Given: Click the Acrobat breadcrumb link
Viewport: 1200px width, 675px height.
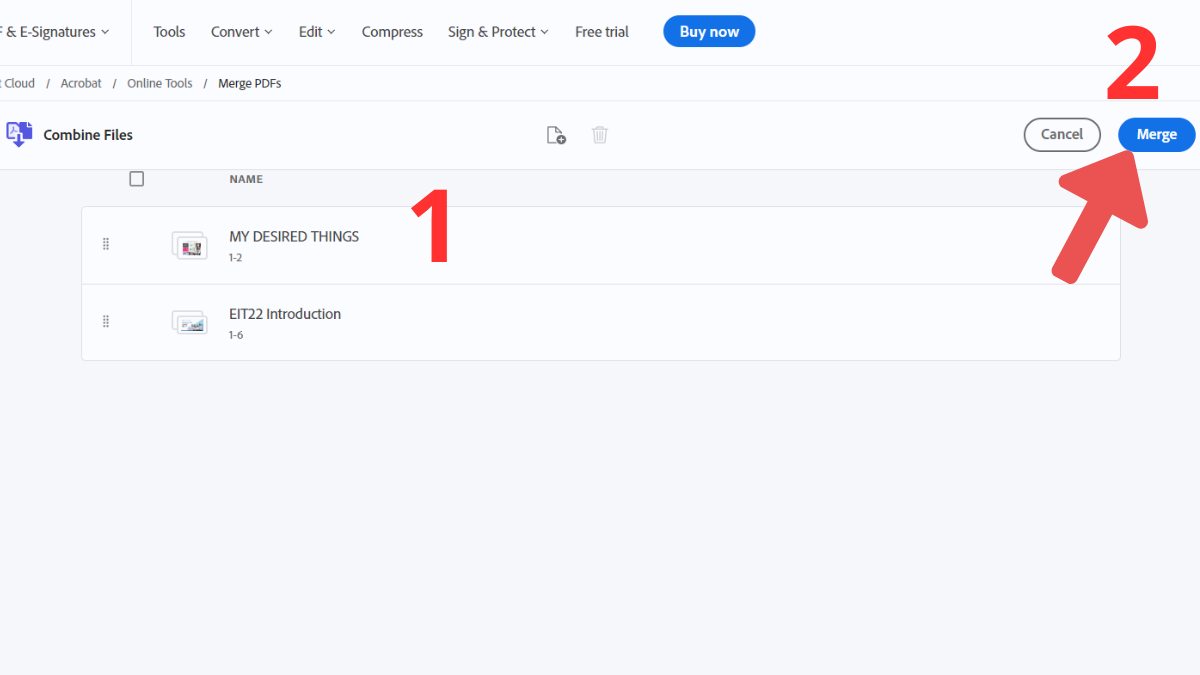Looking at the screenshot, I should (81, 83).
